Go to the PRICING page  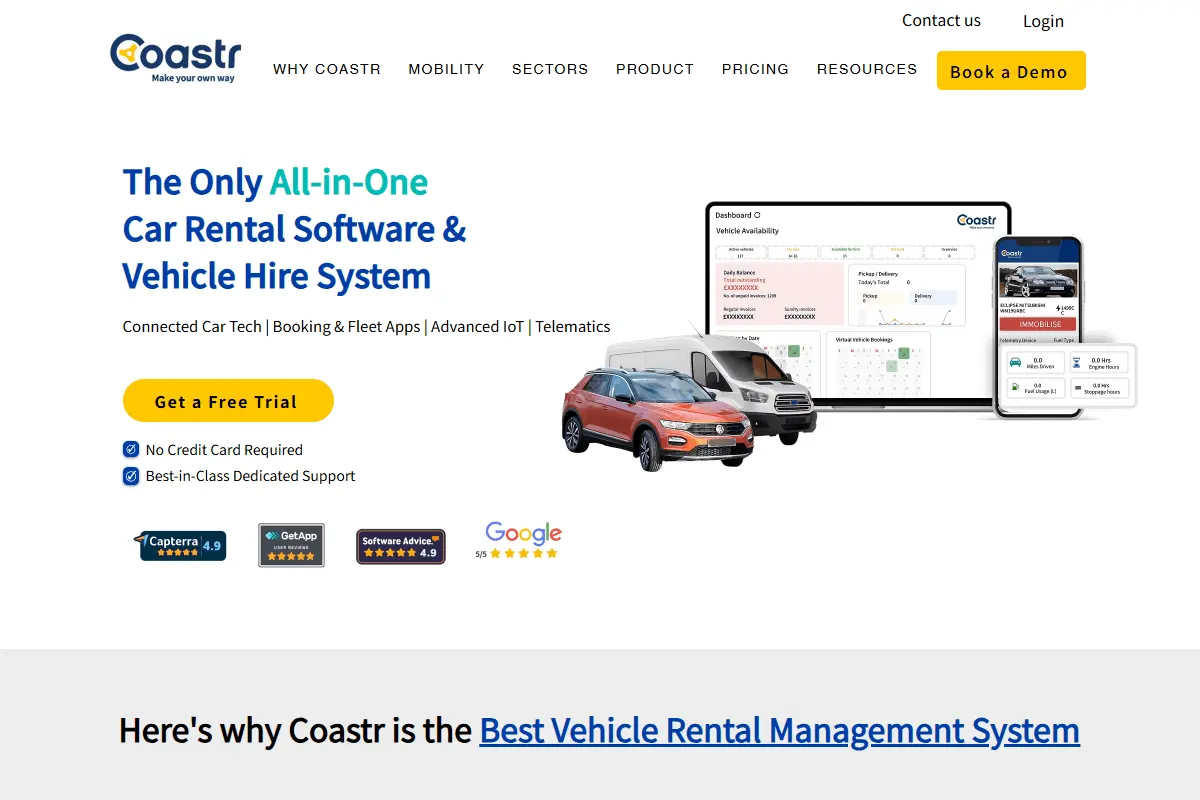tap(755, 69)
